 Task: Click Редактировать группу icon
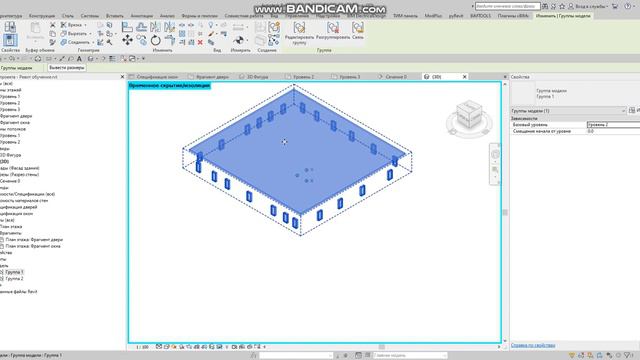(x=299, y=28)
